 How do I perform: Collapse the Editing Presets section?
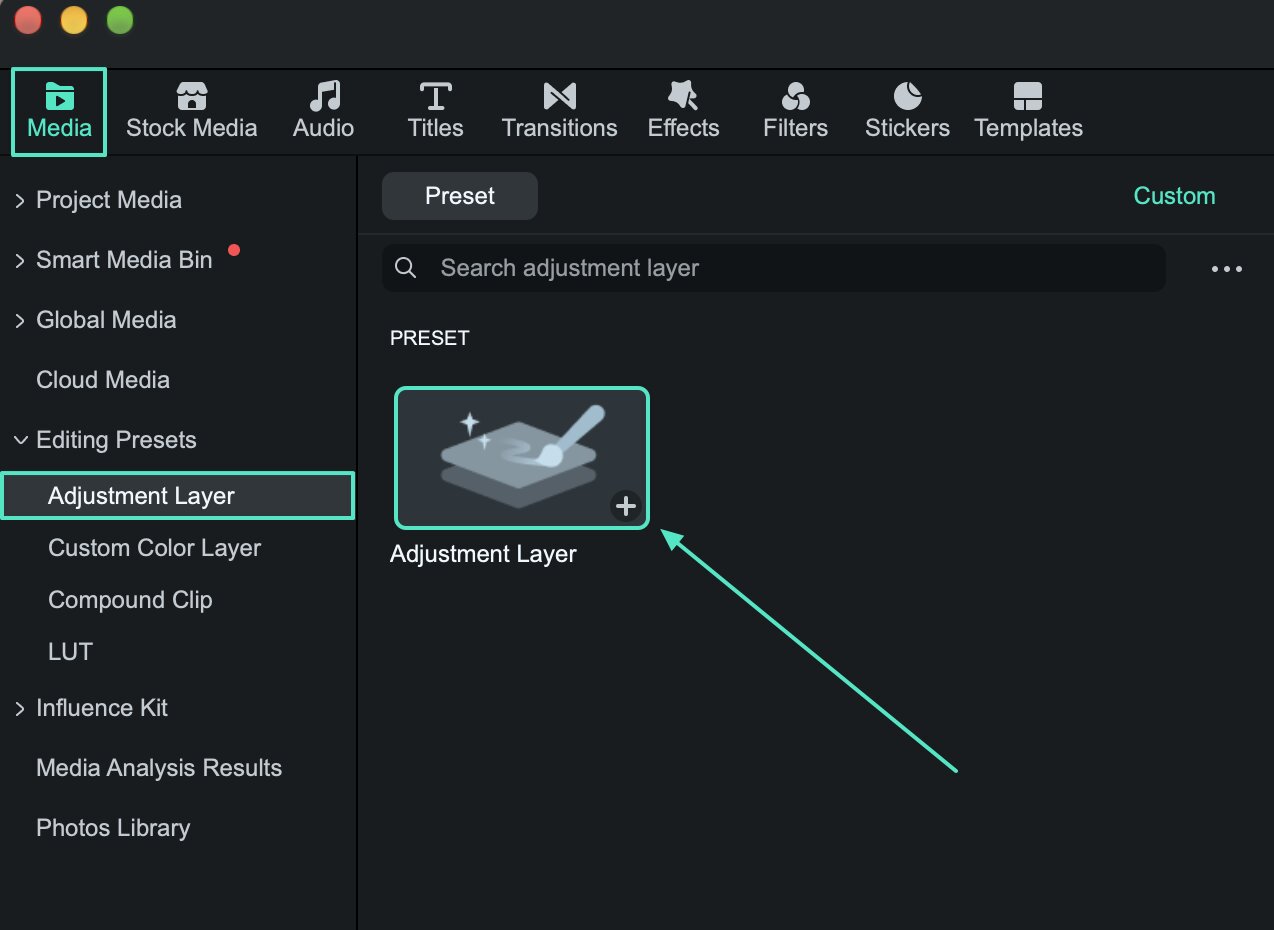tap(20, 440)
